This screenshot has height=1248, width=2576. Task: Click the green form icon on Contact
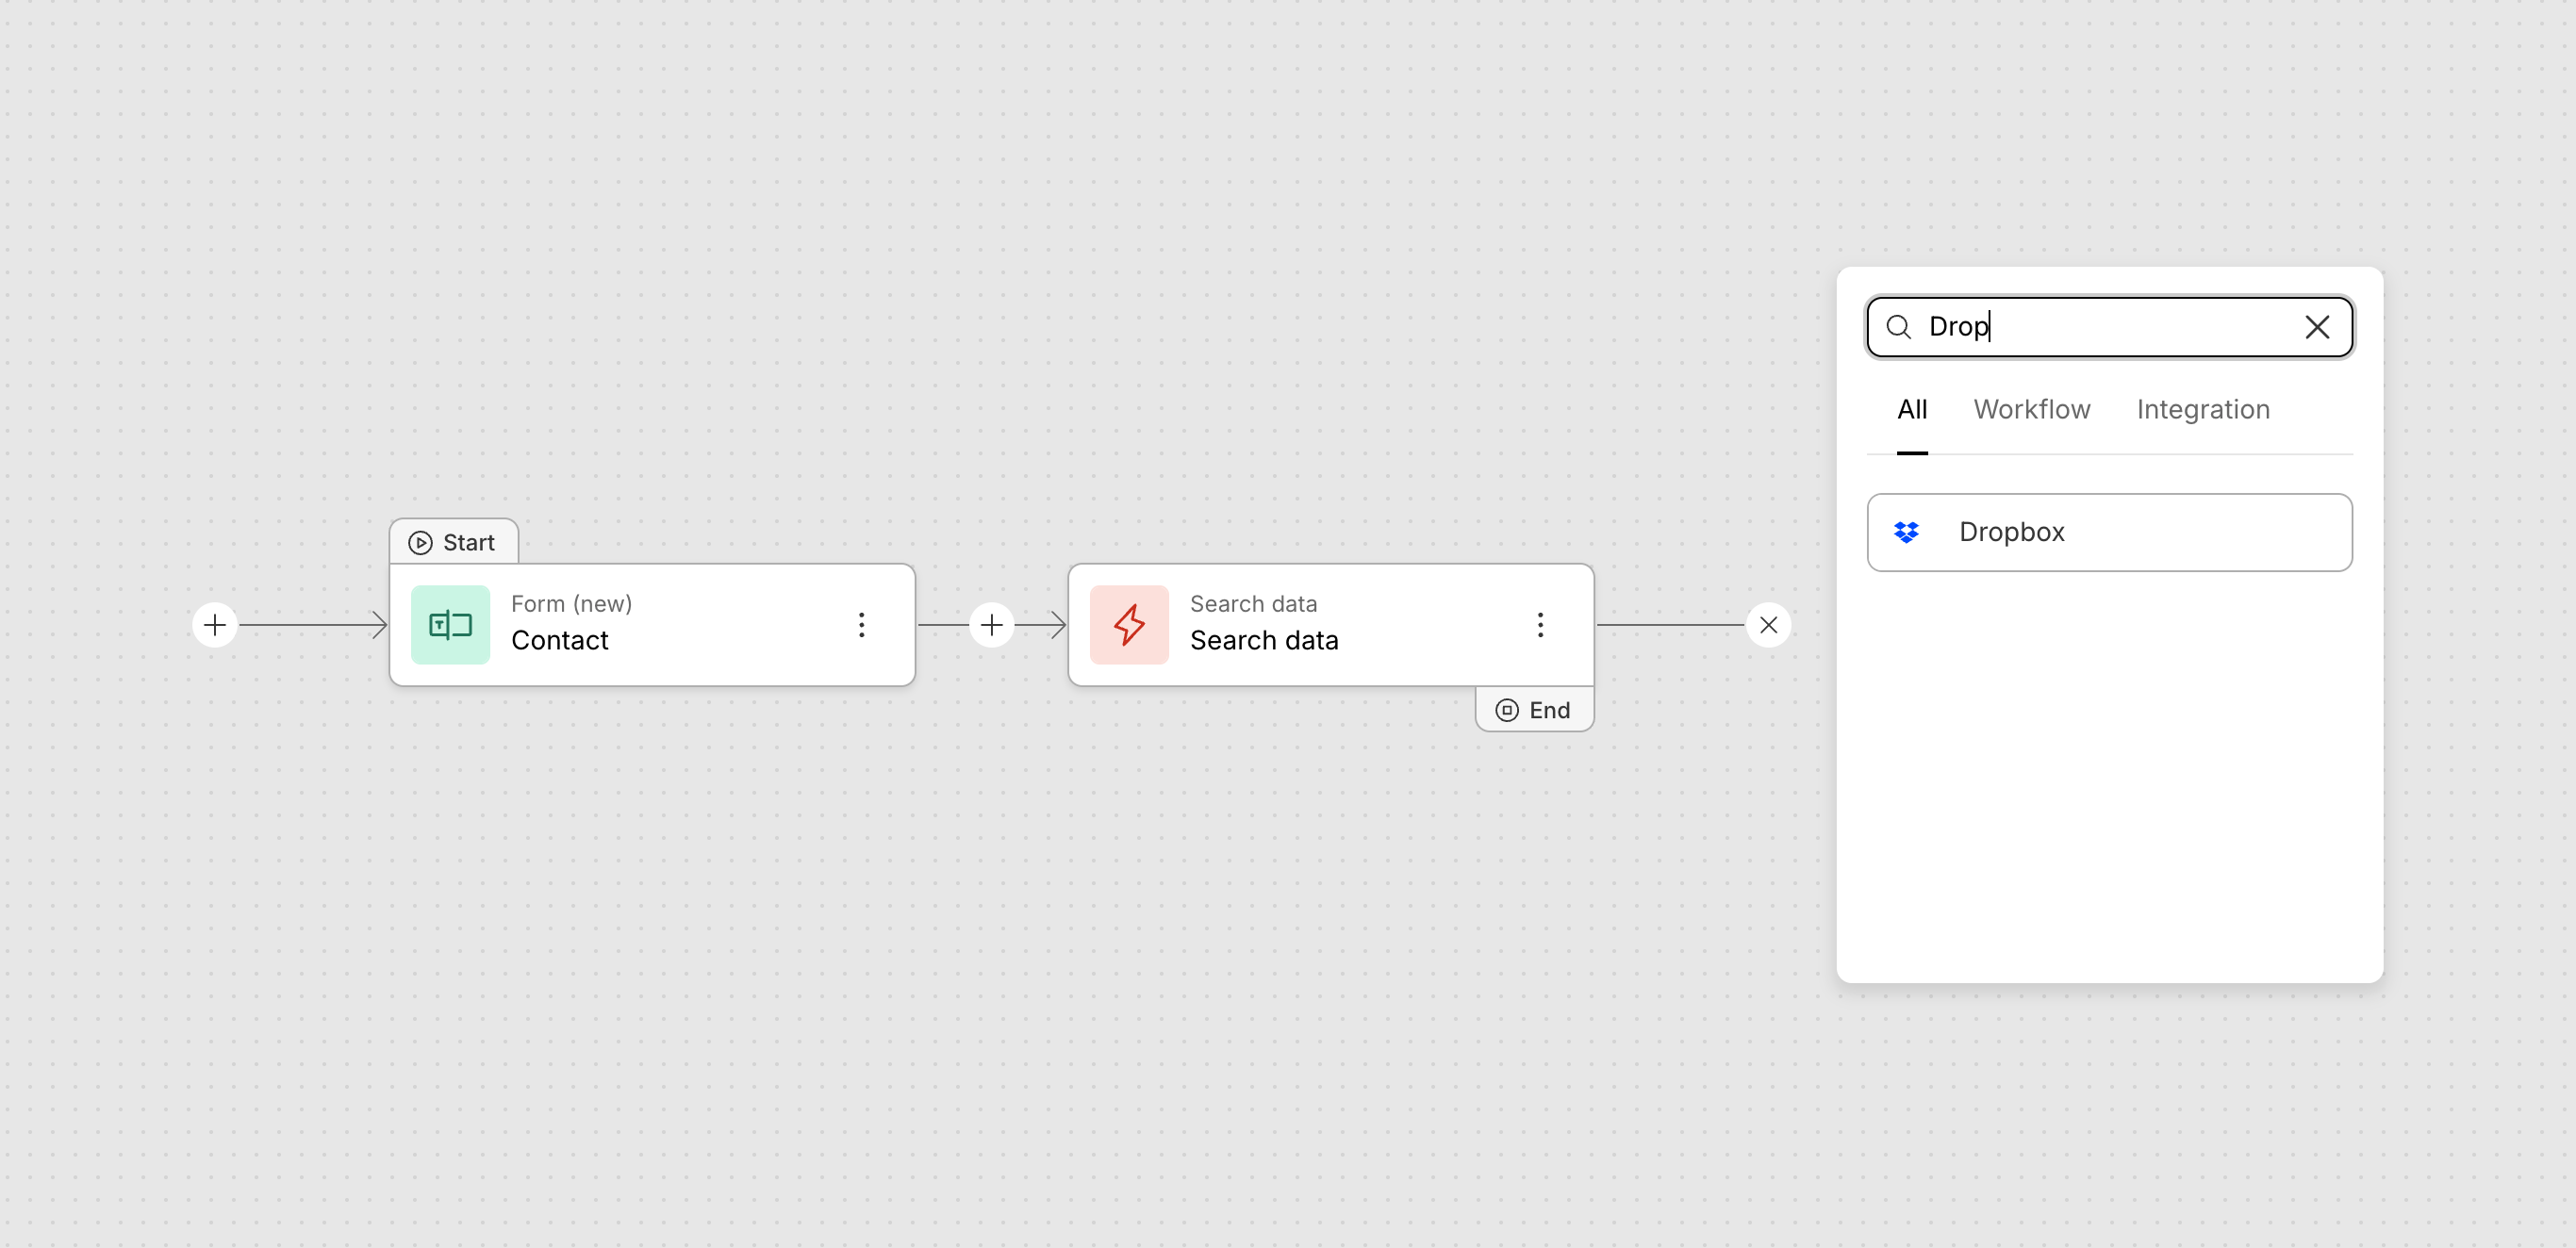(x=450, y=625)
